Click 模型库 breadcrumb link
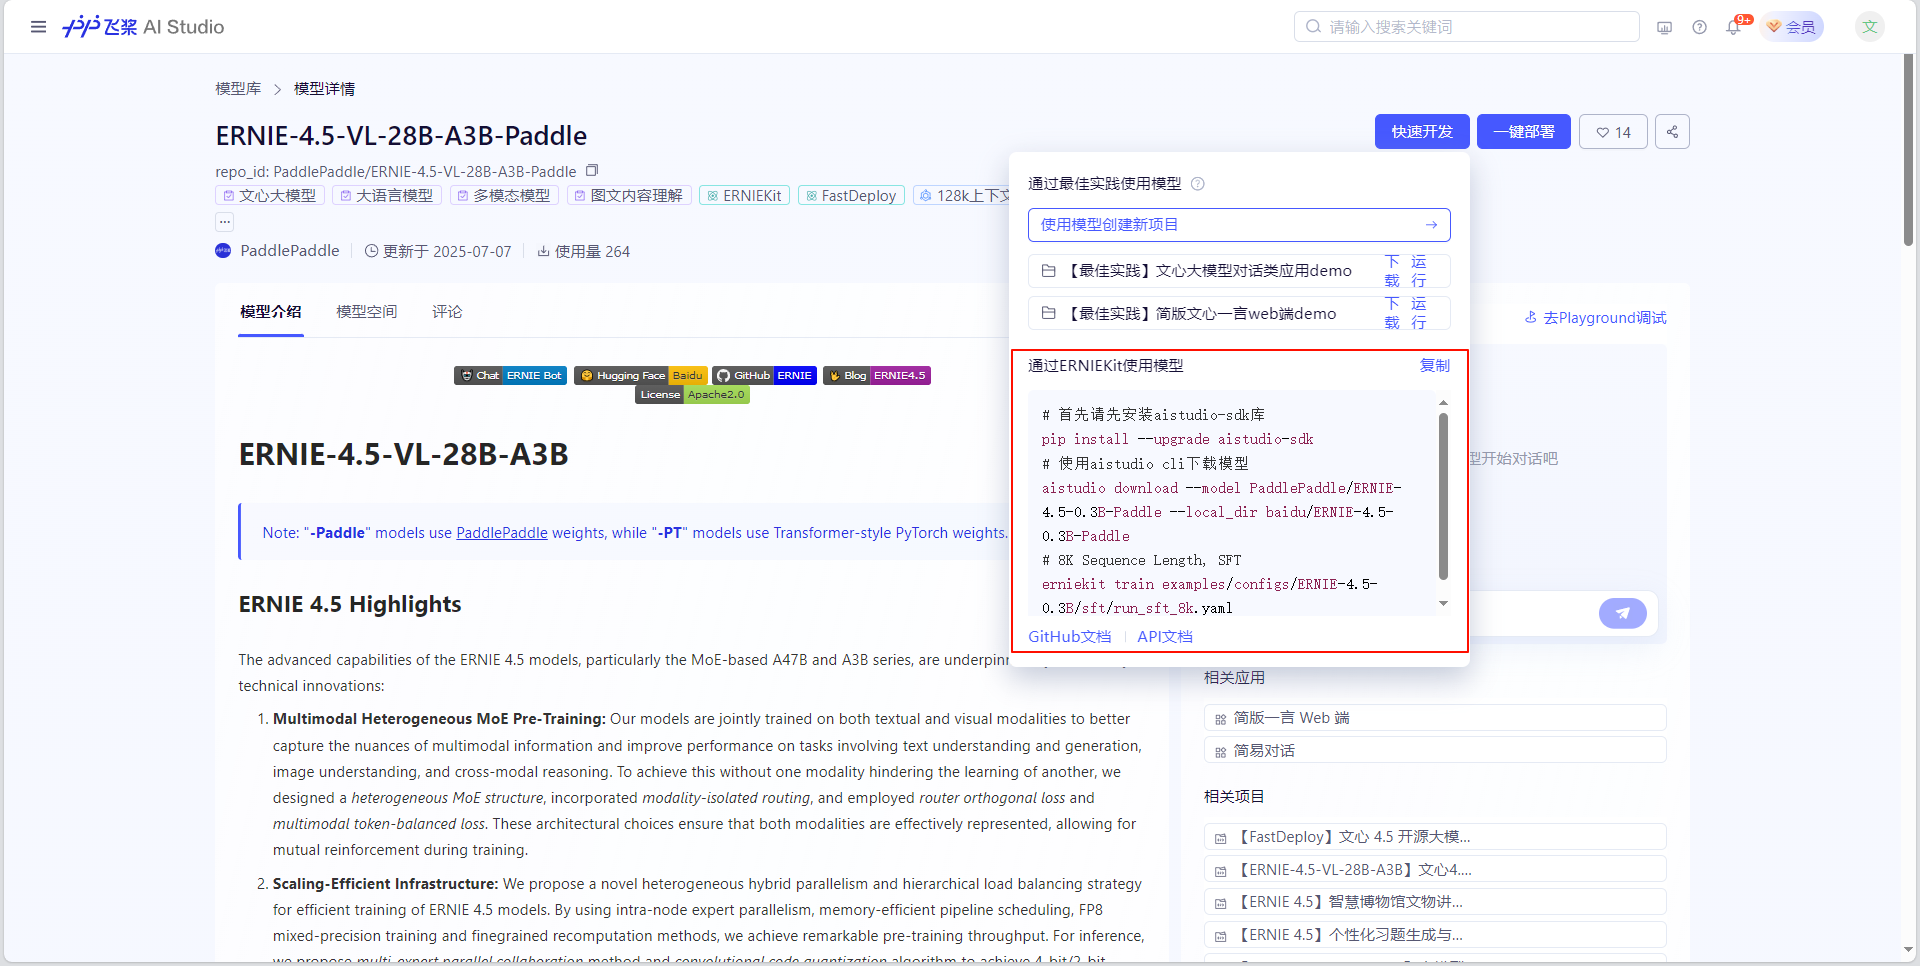The width and height of the screenshot is (1920, 966). click(x=238, y=89)
